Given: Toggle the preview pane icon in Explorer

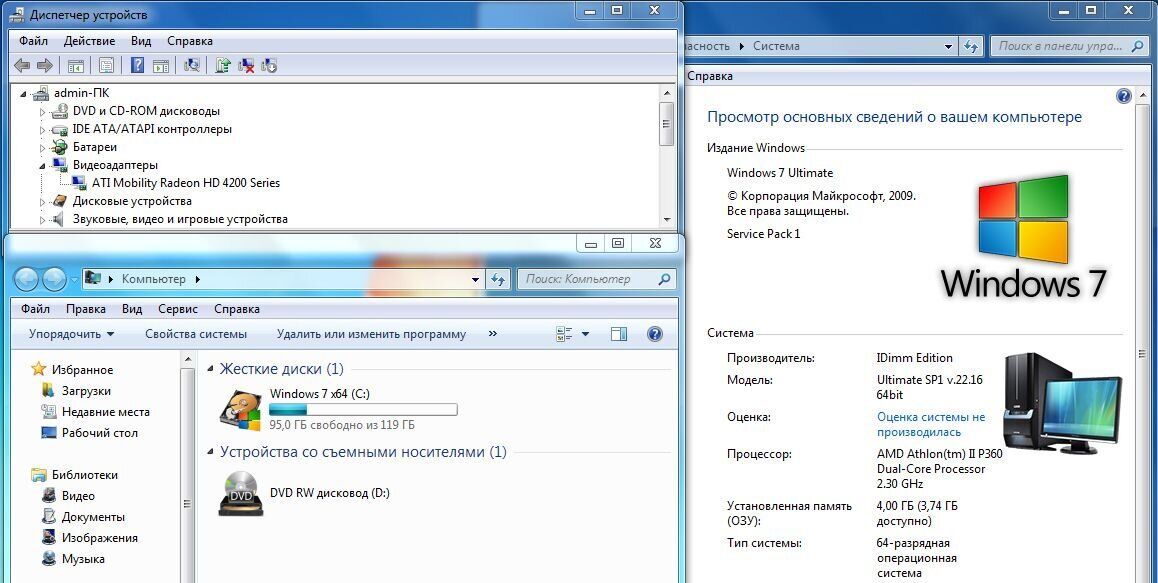Looking at the screenshot, I should coord(618,334).
